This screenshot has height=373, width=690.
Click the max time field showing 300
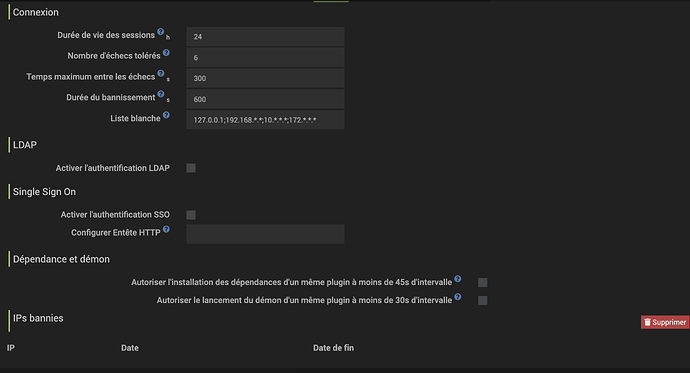(x=265, y=78)
